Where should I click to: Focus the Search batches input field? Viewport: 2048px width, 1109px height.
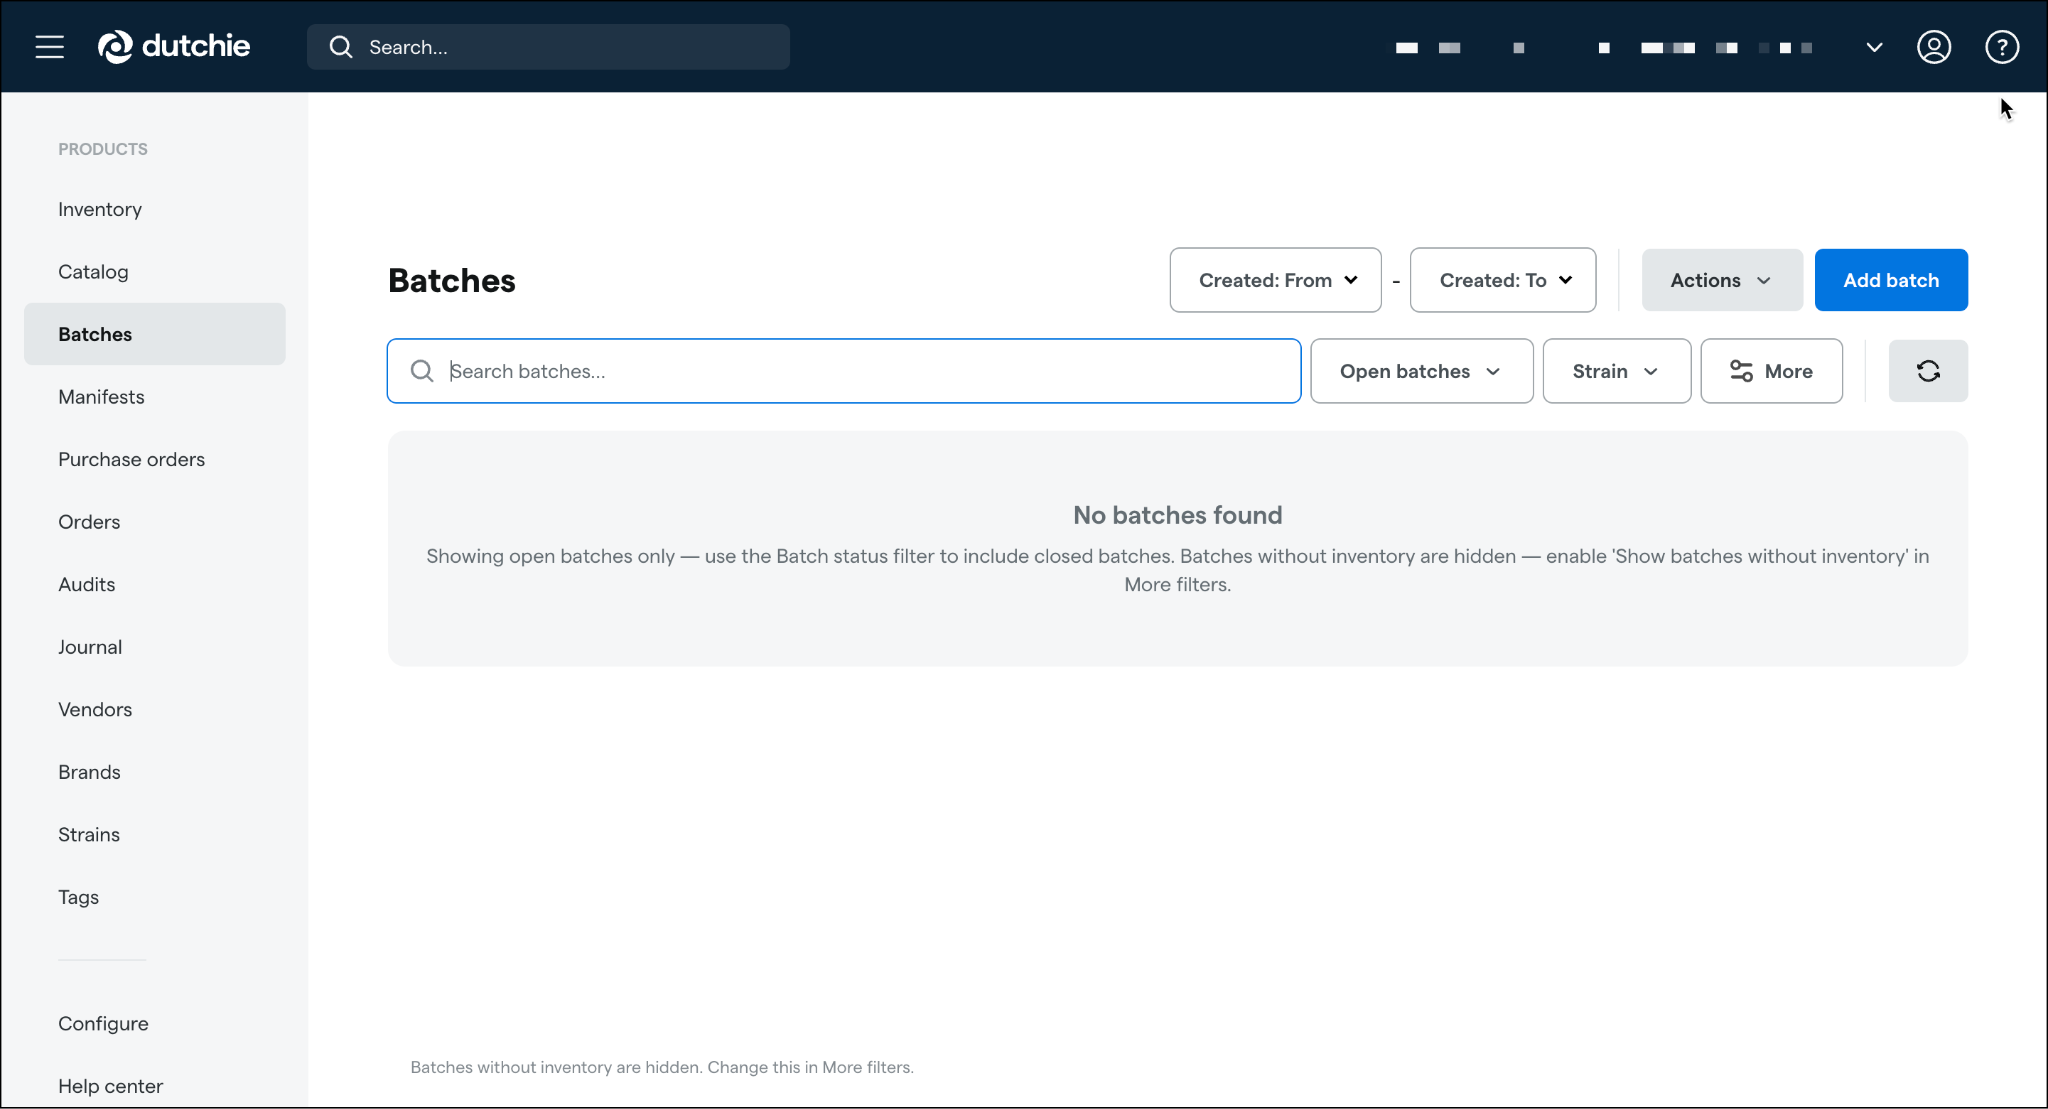(844, 371)
